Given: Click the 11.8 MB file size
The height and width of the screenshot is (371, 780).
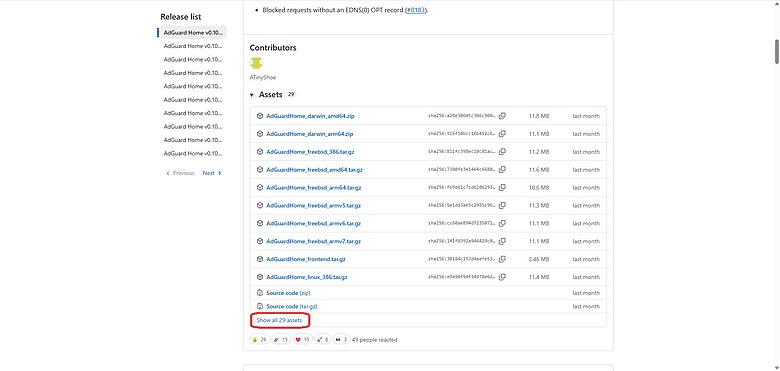Looking at the screenshot, I should pyautogui.click(x=539, y=116).
